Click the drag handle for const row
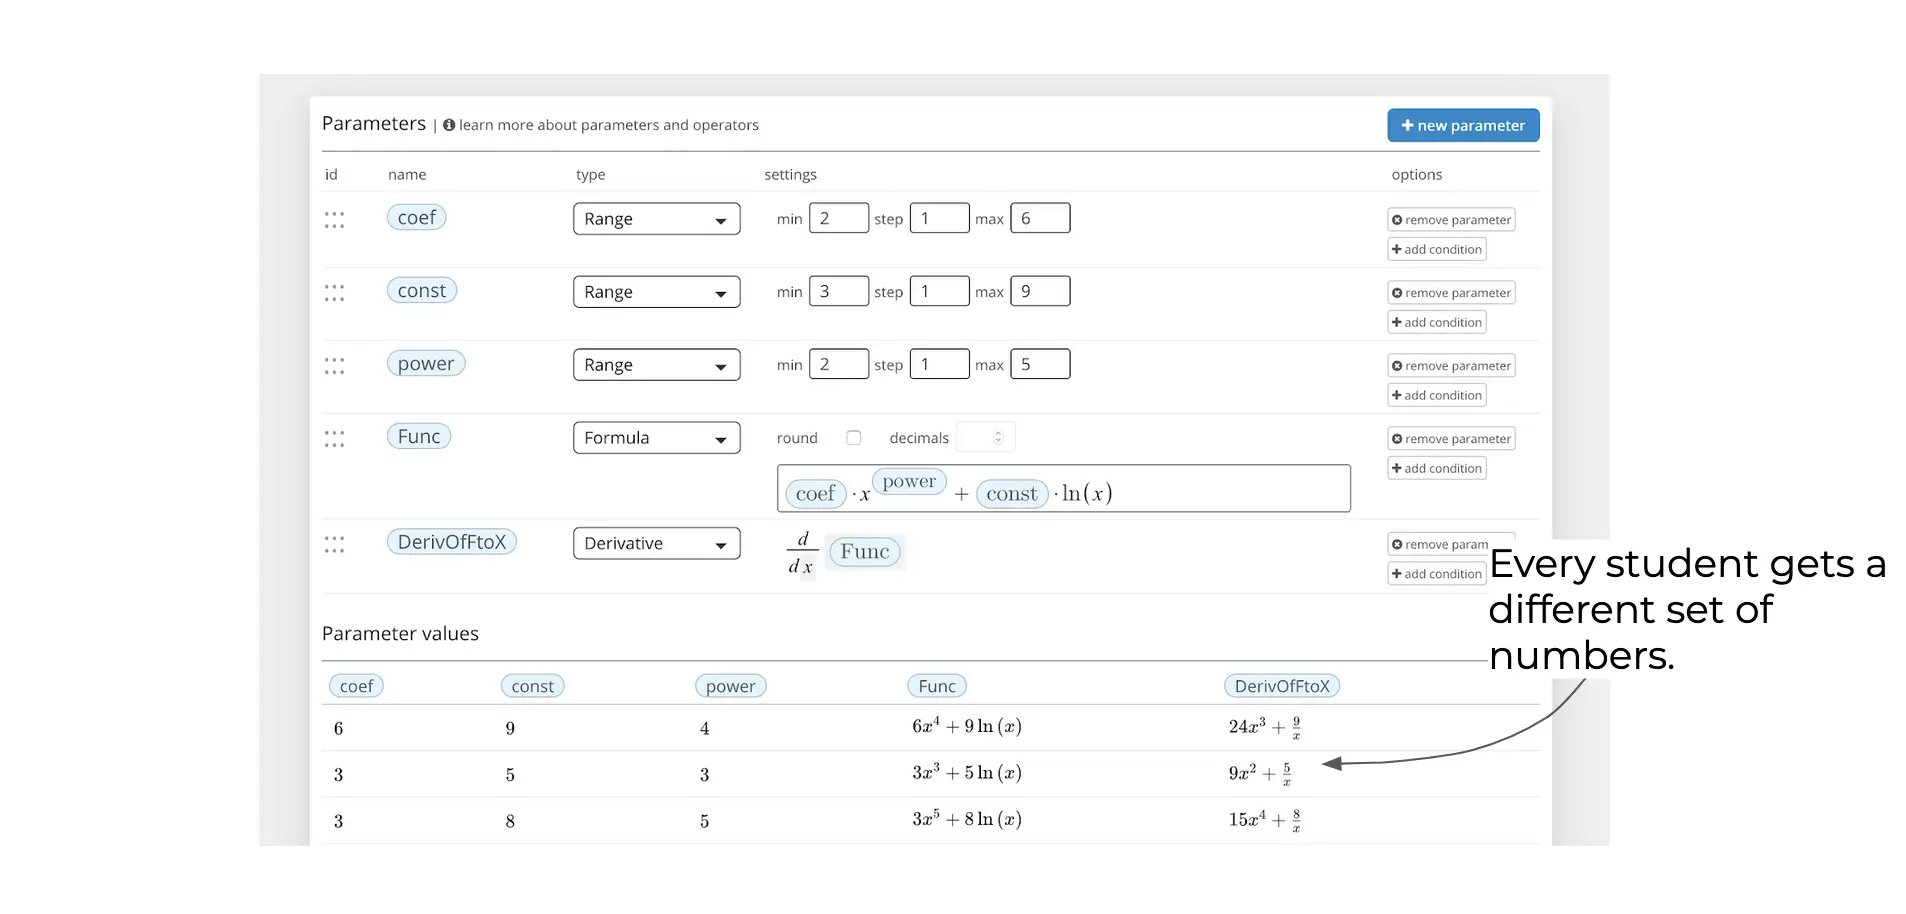Viewport: 1906px width, 914px height. pos(334,293)
